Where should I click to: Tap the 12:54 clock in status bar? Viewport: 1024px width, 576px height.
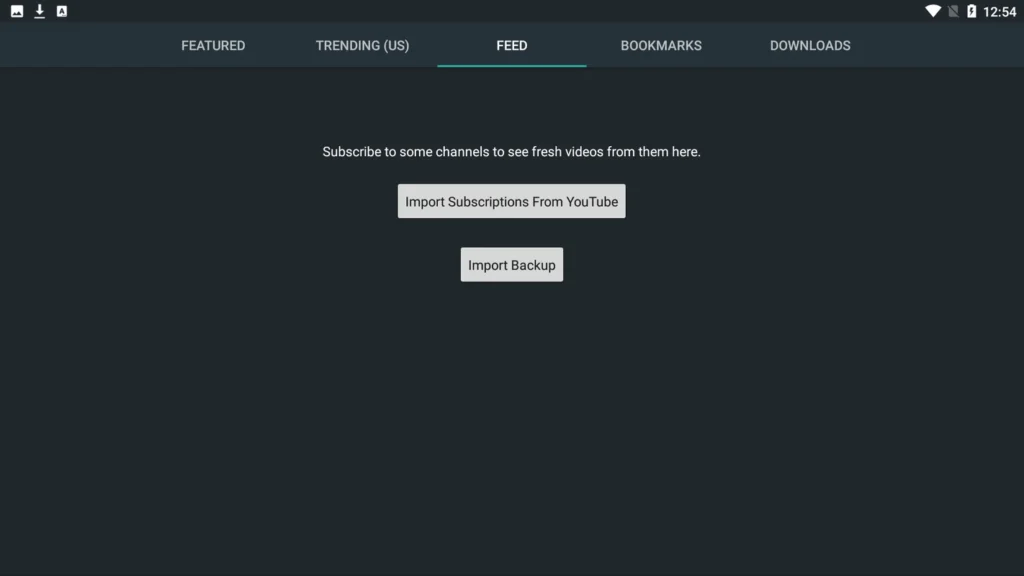[x=999, y=12]
